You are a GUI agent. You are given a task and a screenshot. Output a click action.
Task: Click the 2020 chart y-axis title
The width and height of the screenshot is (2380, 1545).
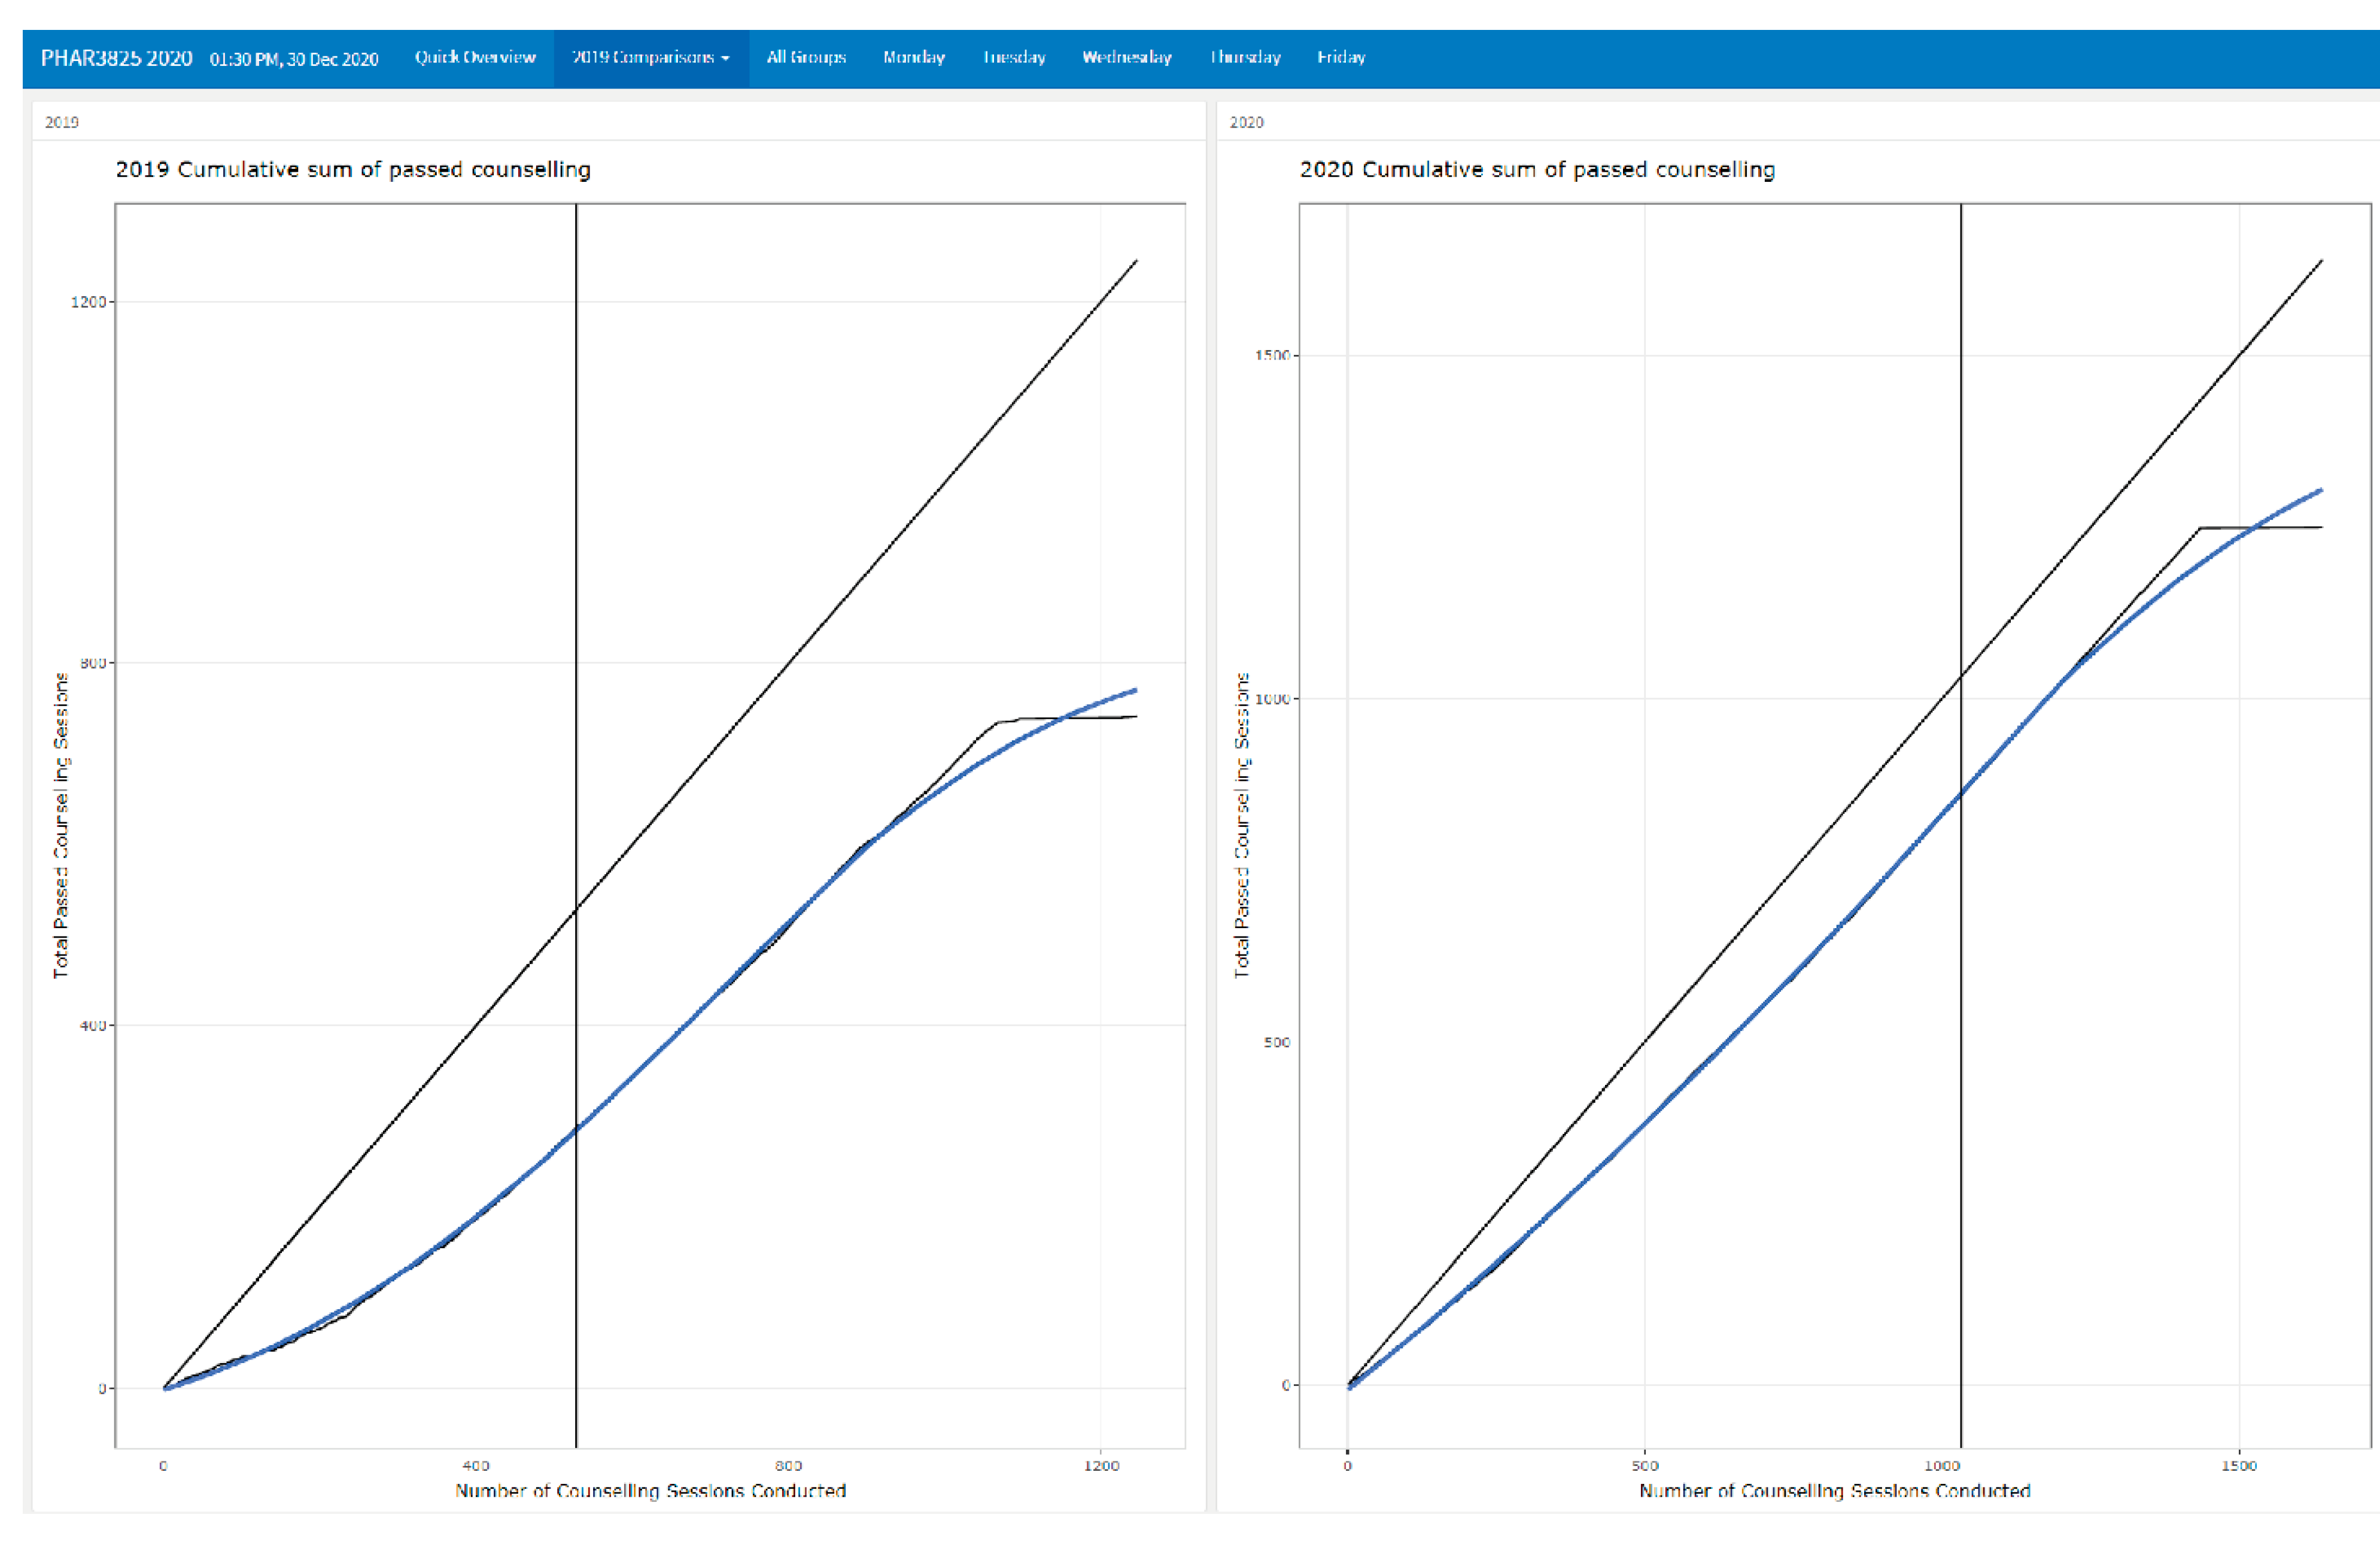(x=1242, y=825)
